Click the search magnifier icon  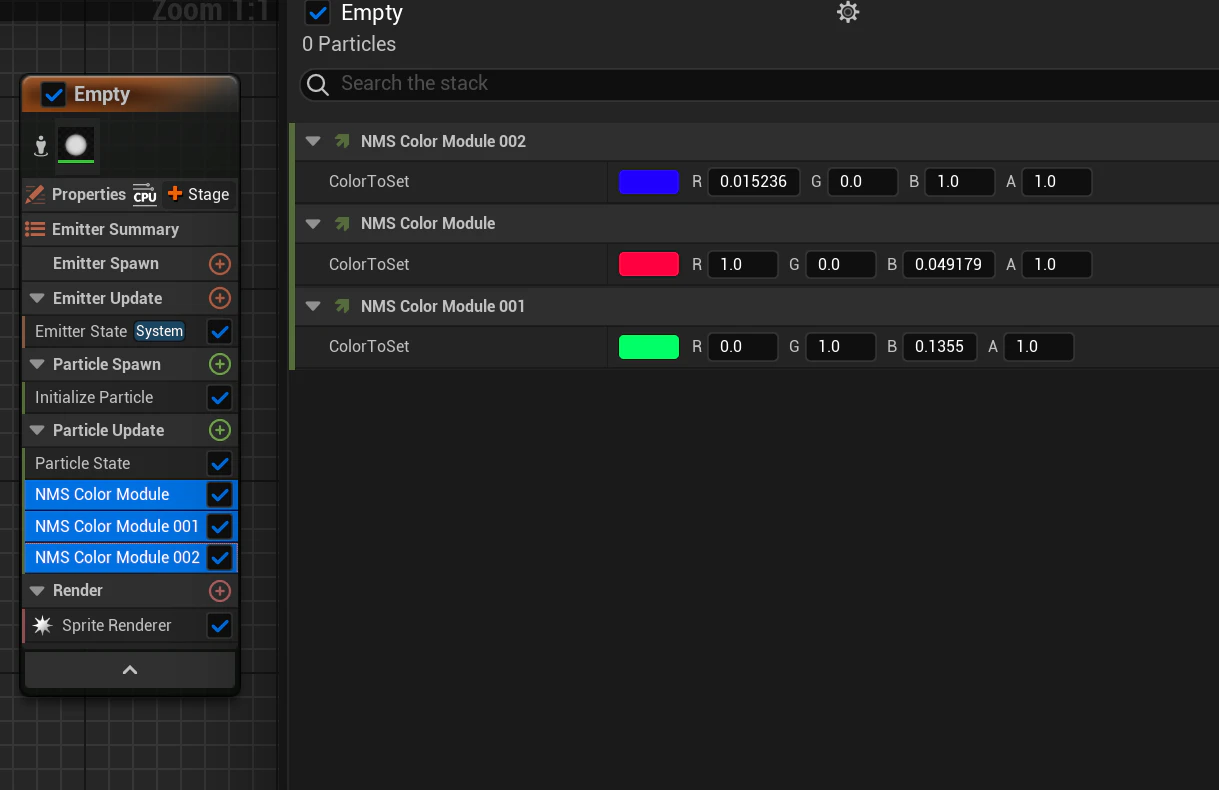click(x=318, y=84)
